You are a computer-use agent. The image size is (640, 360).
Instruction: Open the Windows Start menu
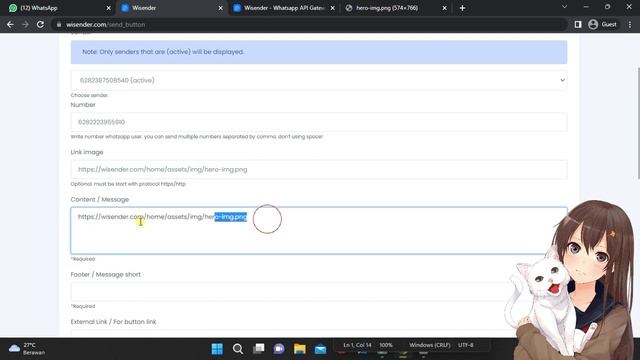[217, 349]
